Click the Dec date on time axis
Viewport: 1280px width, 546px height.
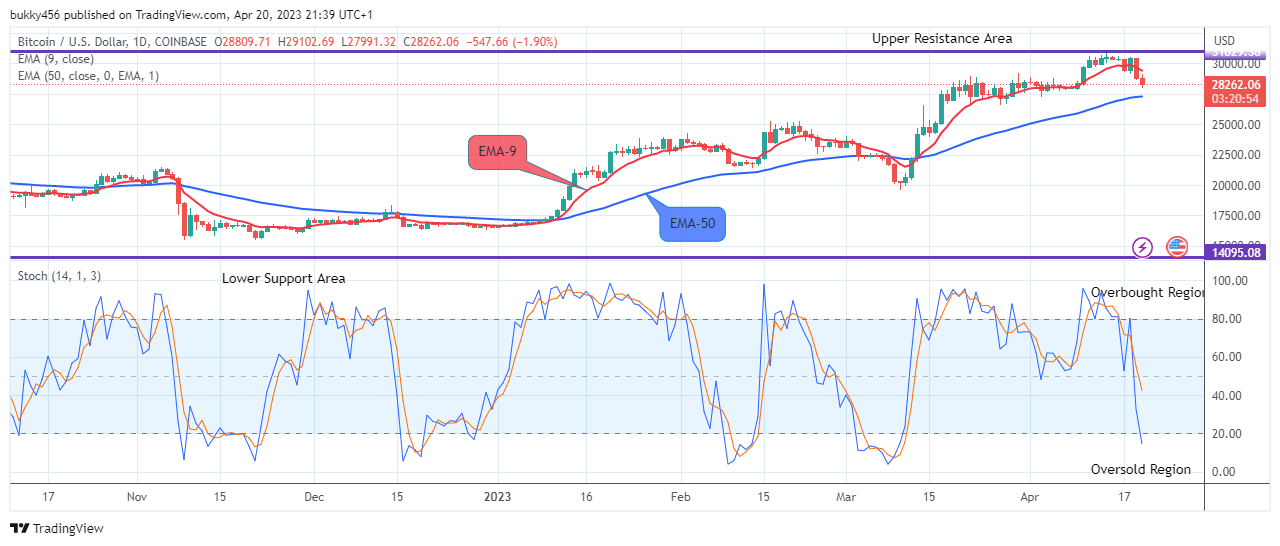tap(313, 496)
